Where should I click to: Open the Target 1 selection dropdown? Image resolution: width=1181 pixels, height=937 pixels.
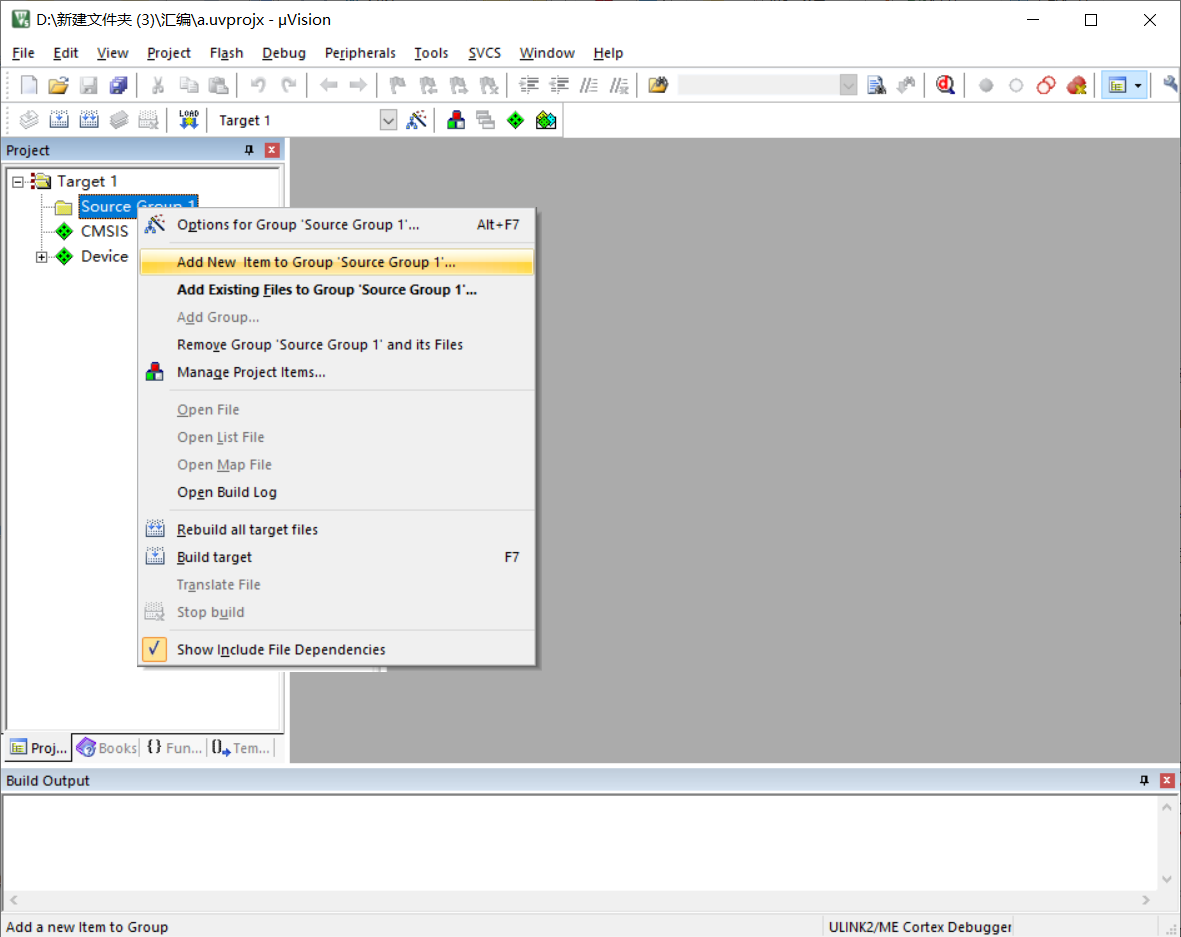coord(388,121)
